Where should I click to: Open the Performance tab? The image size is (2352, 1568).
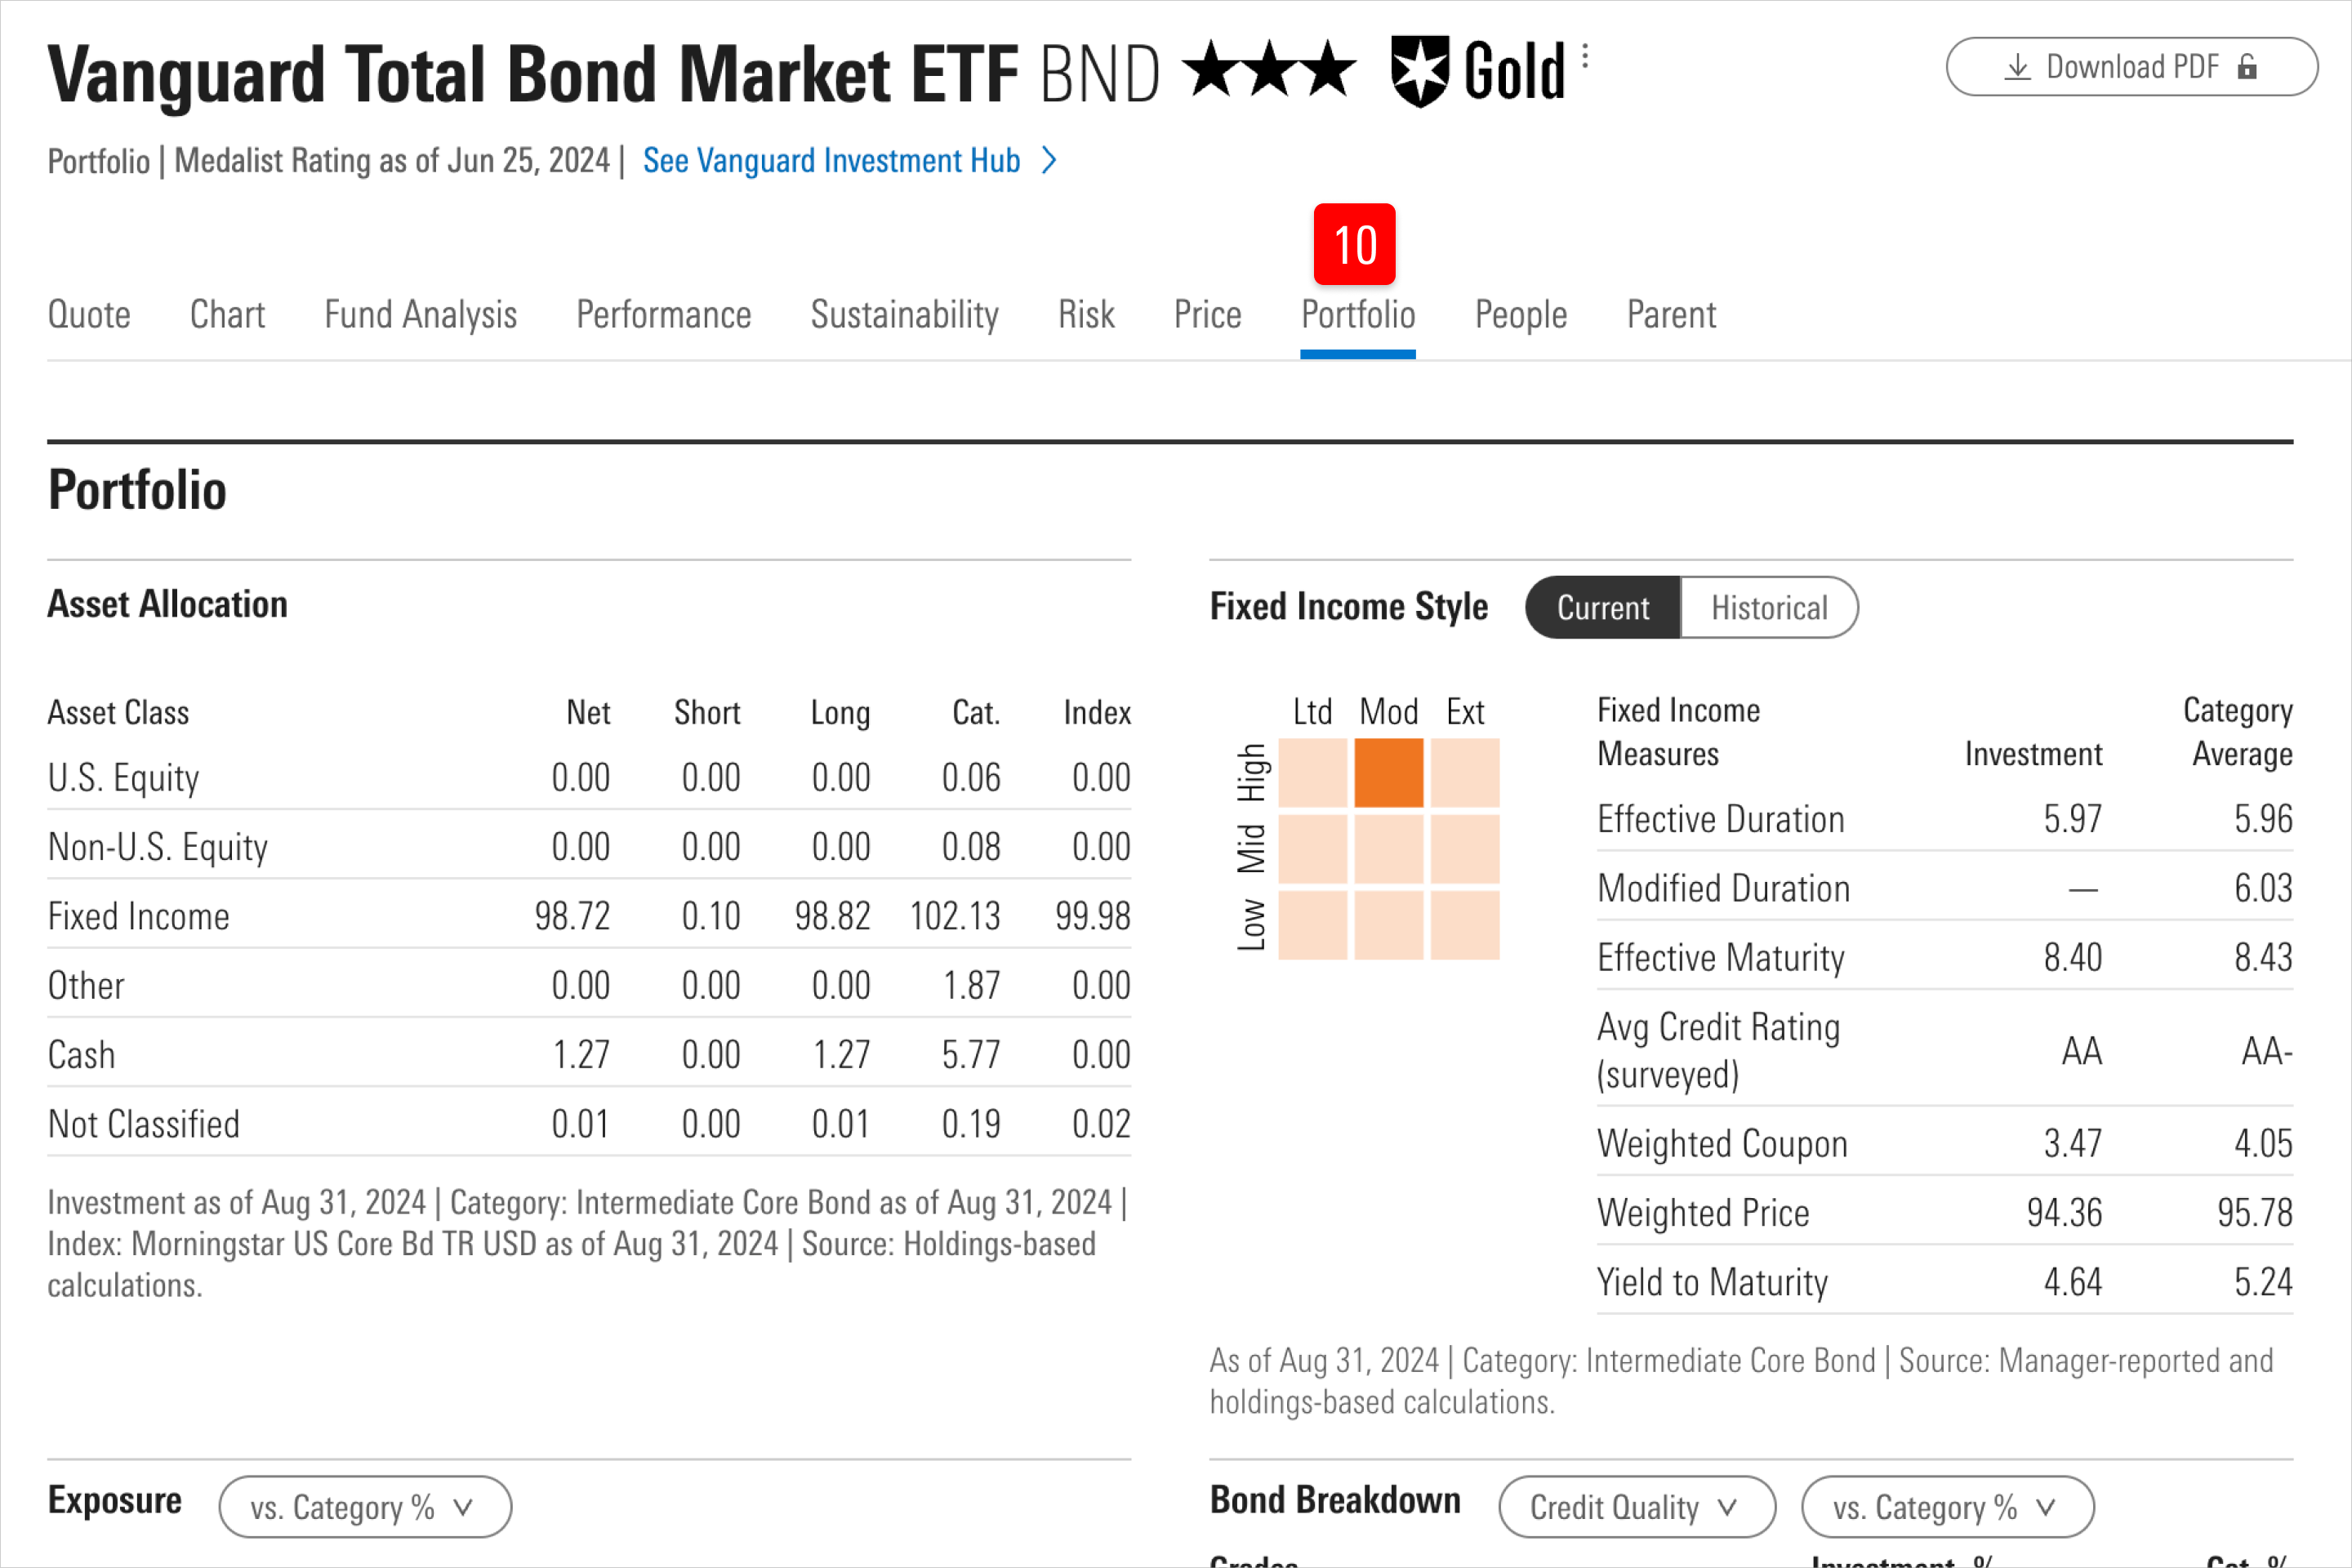pos(663,314)
